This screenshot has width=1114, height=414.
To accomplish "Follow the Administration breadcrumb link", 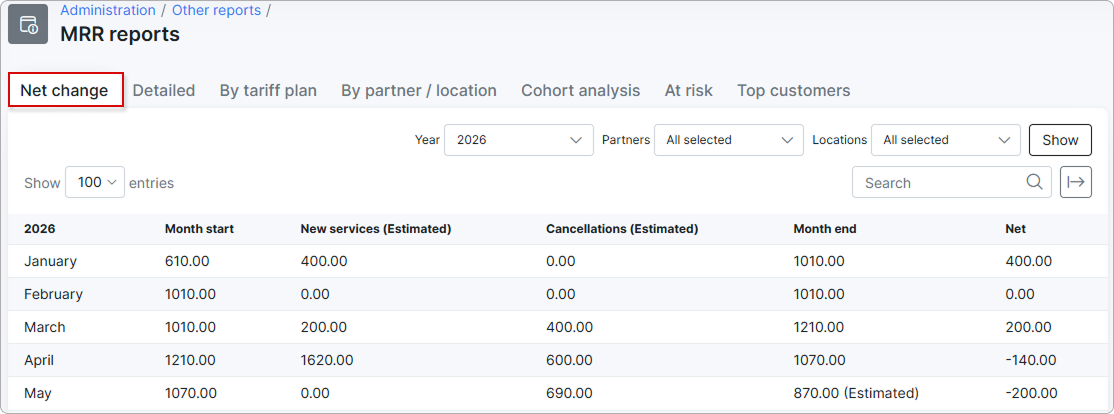I will pos(108,10).
